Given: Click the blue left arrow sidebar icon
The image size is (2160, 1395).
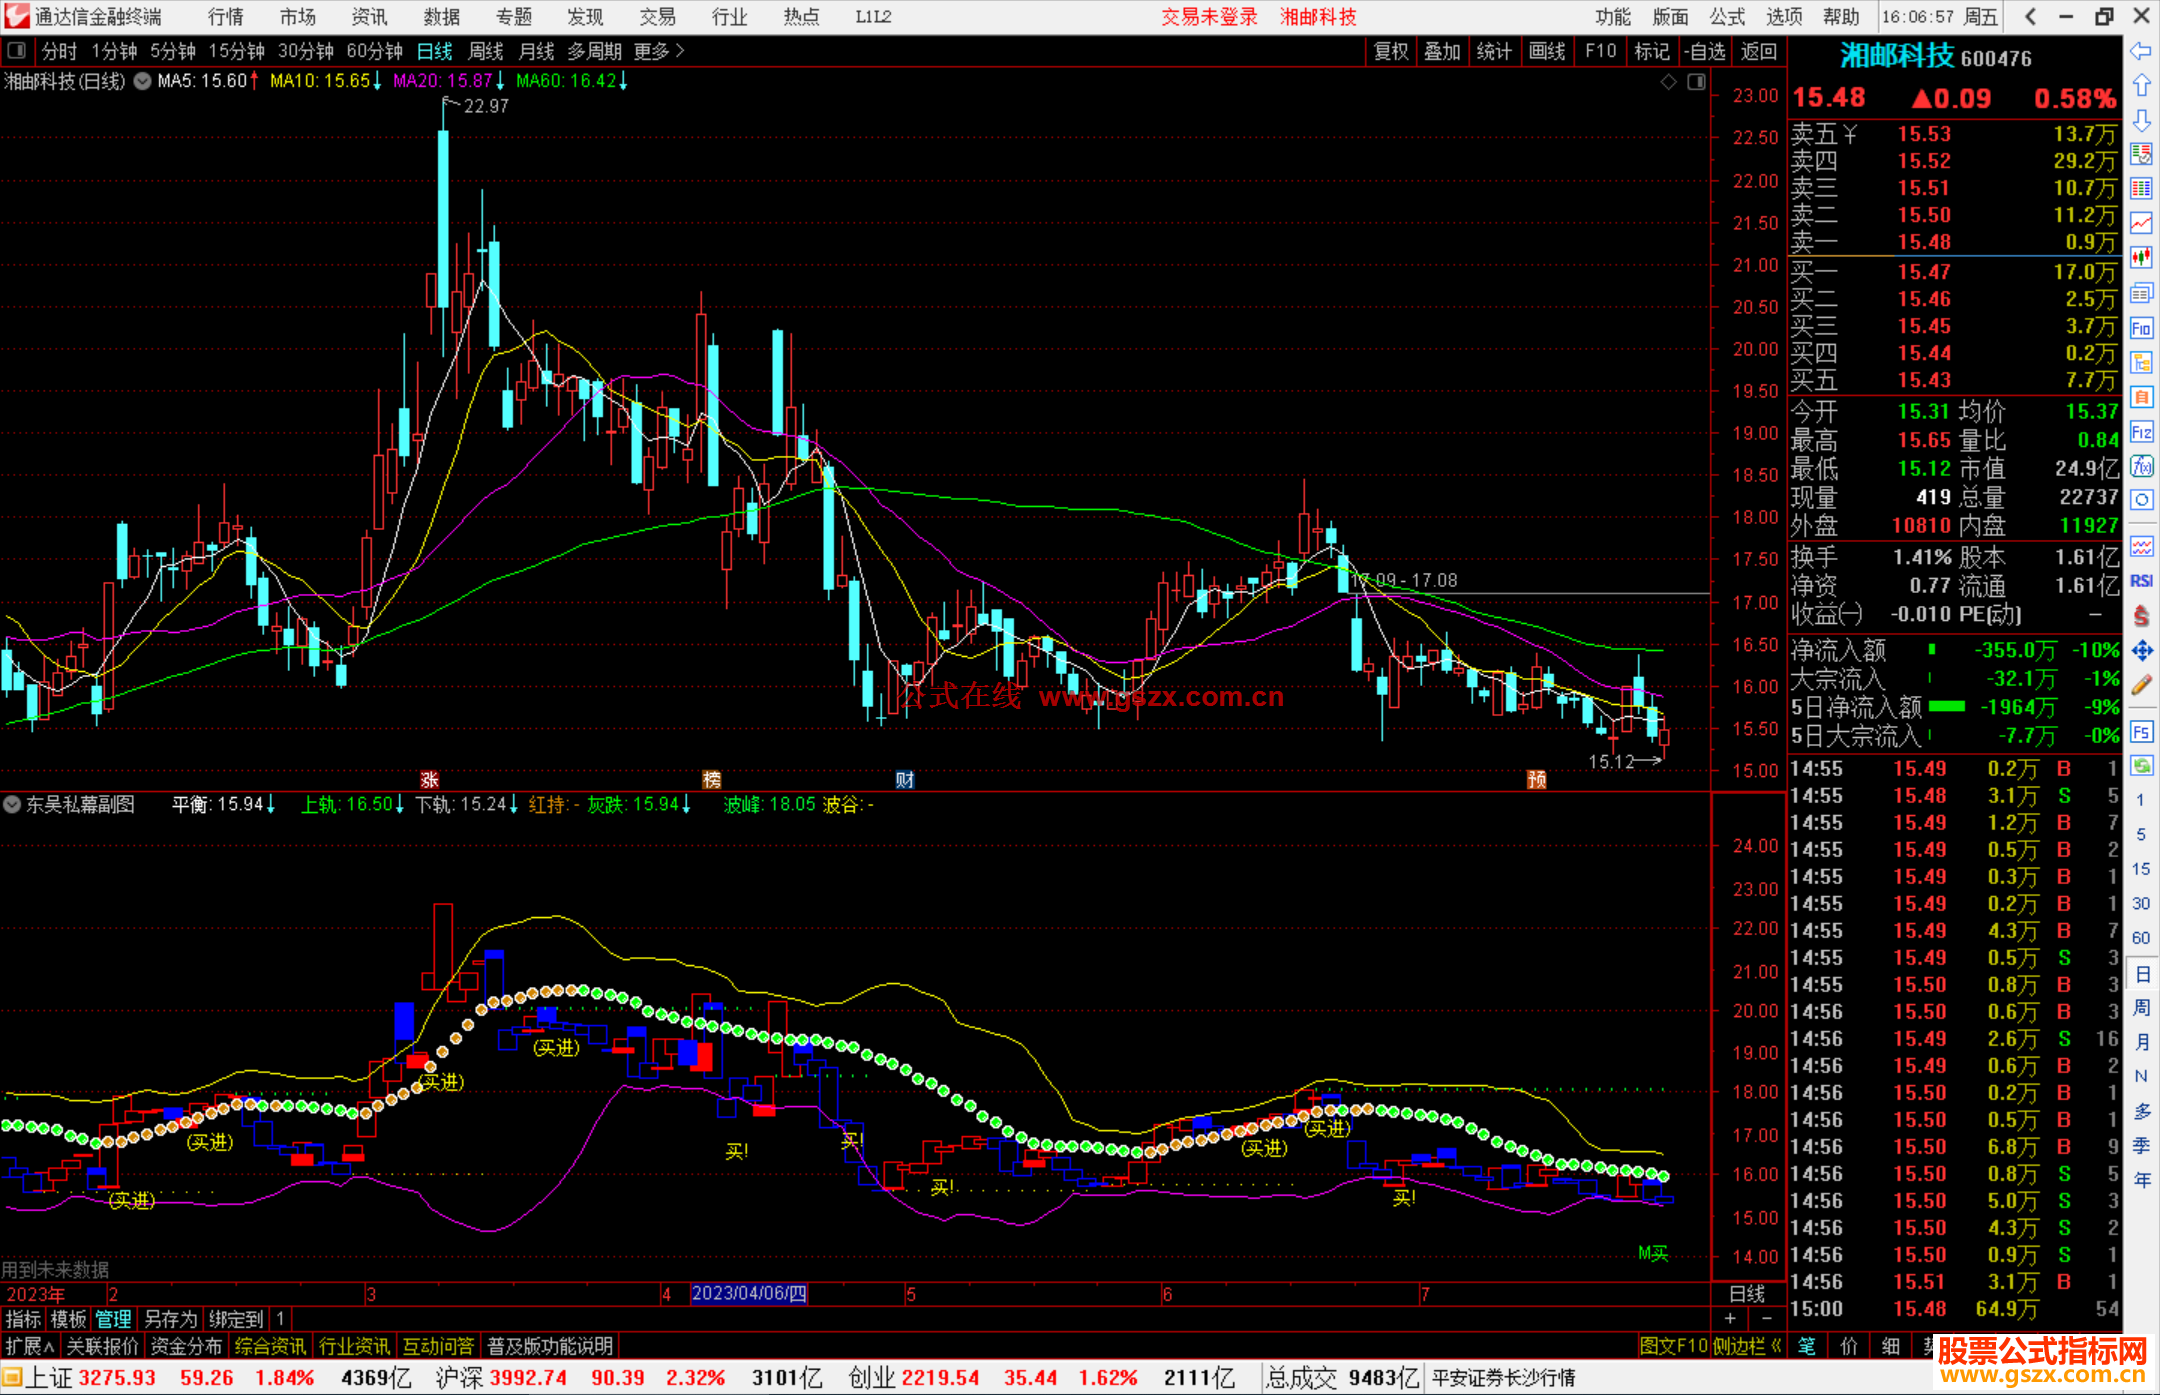Looking at the screenshot, I should click(2141, 51).
